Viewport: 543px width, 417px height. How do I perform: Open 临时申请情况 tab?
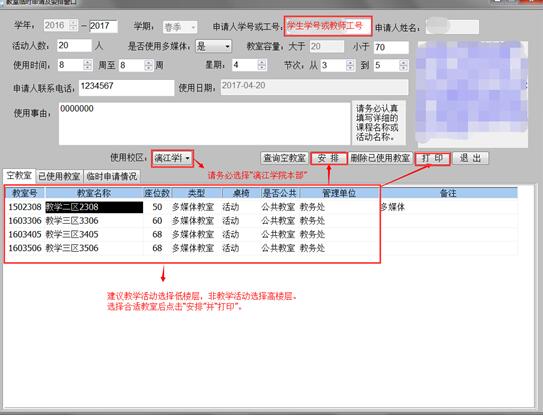click(112, 176)
